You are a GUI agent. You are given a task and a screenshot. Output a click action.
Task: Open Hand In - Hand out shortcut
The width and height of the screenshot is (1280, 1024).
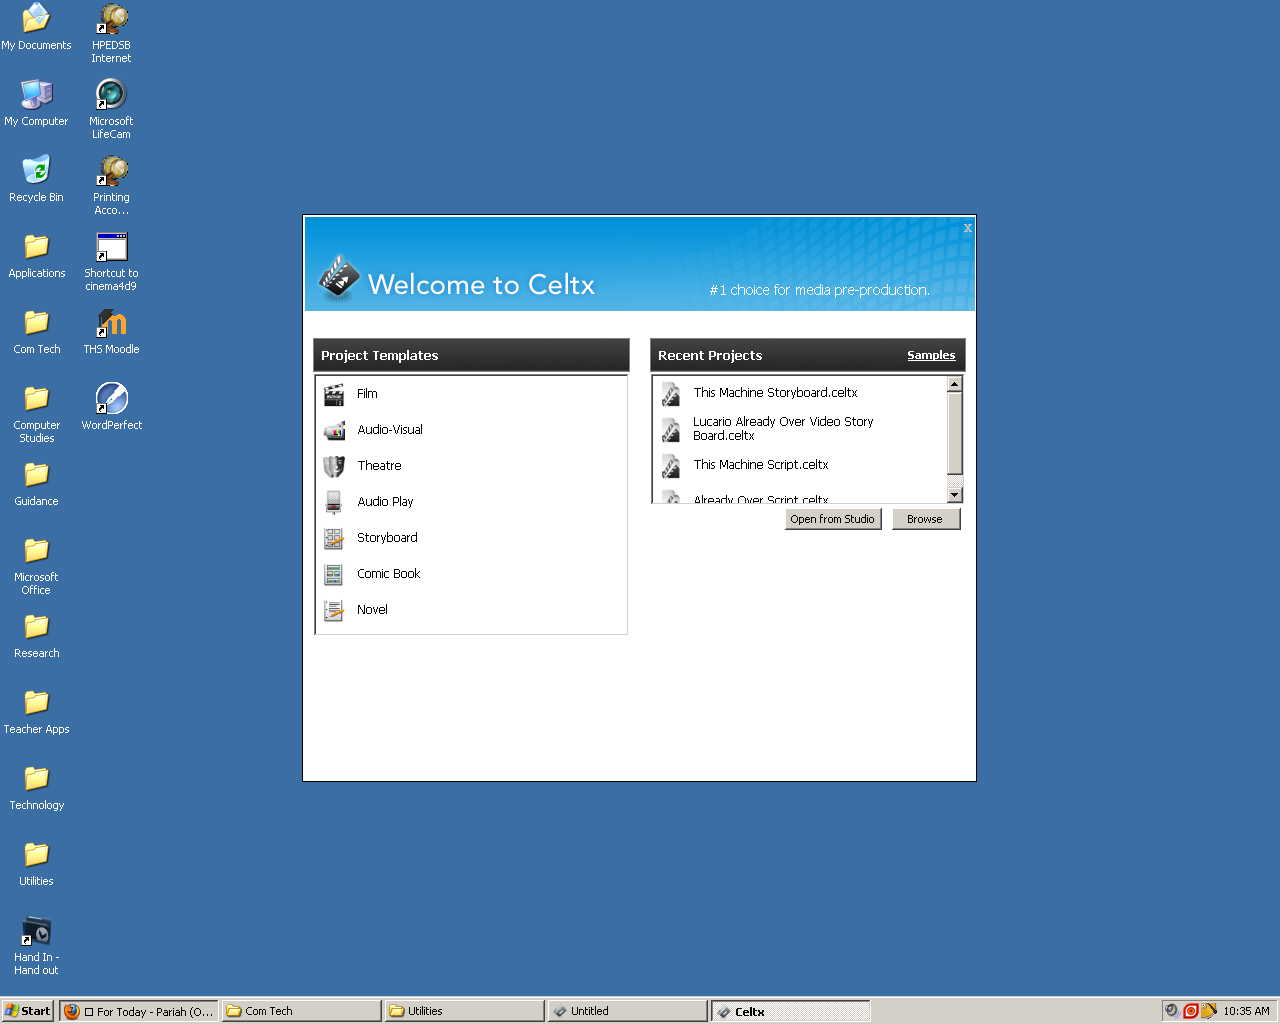coord(36,930)
